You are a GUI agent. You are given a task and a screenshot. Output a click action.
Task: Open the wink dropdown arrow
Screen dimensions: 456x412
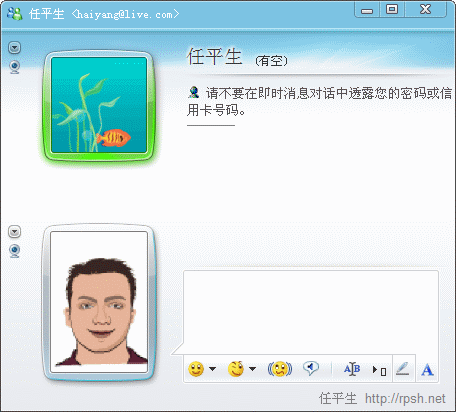click(253, 369)
